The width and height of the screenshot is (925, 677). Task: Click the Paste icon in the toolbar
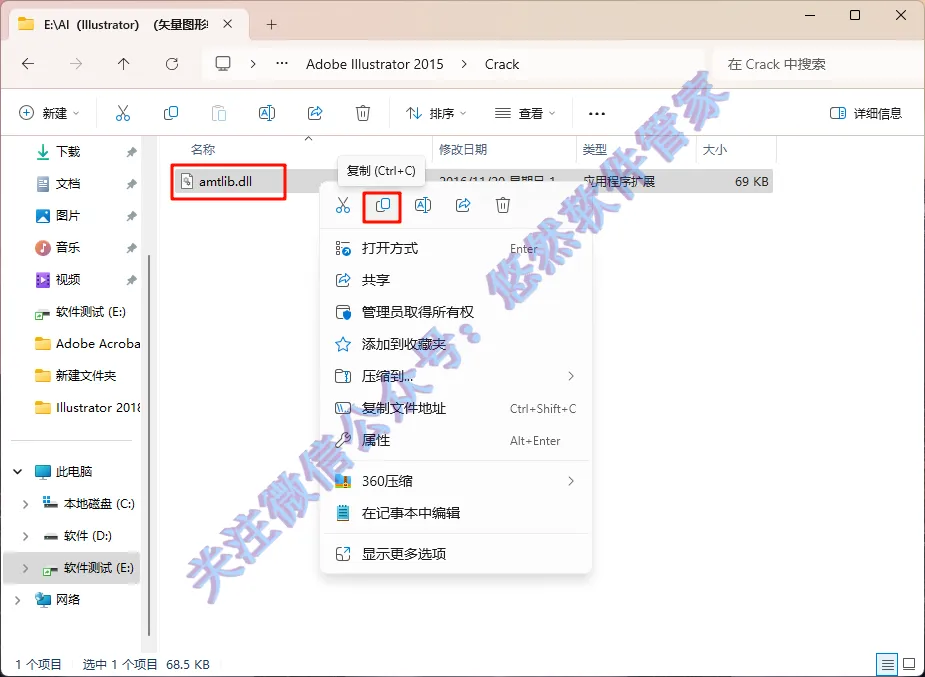click(x=219, y=113)
